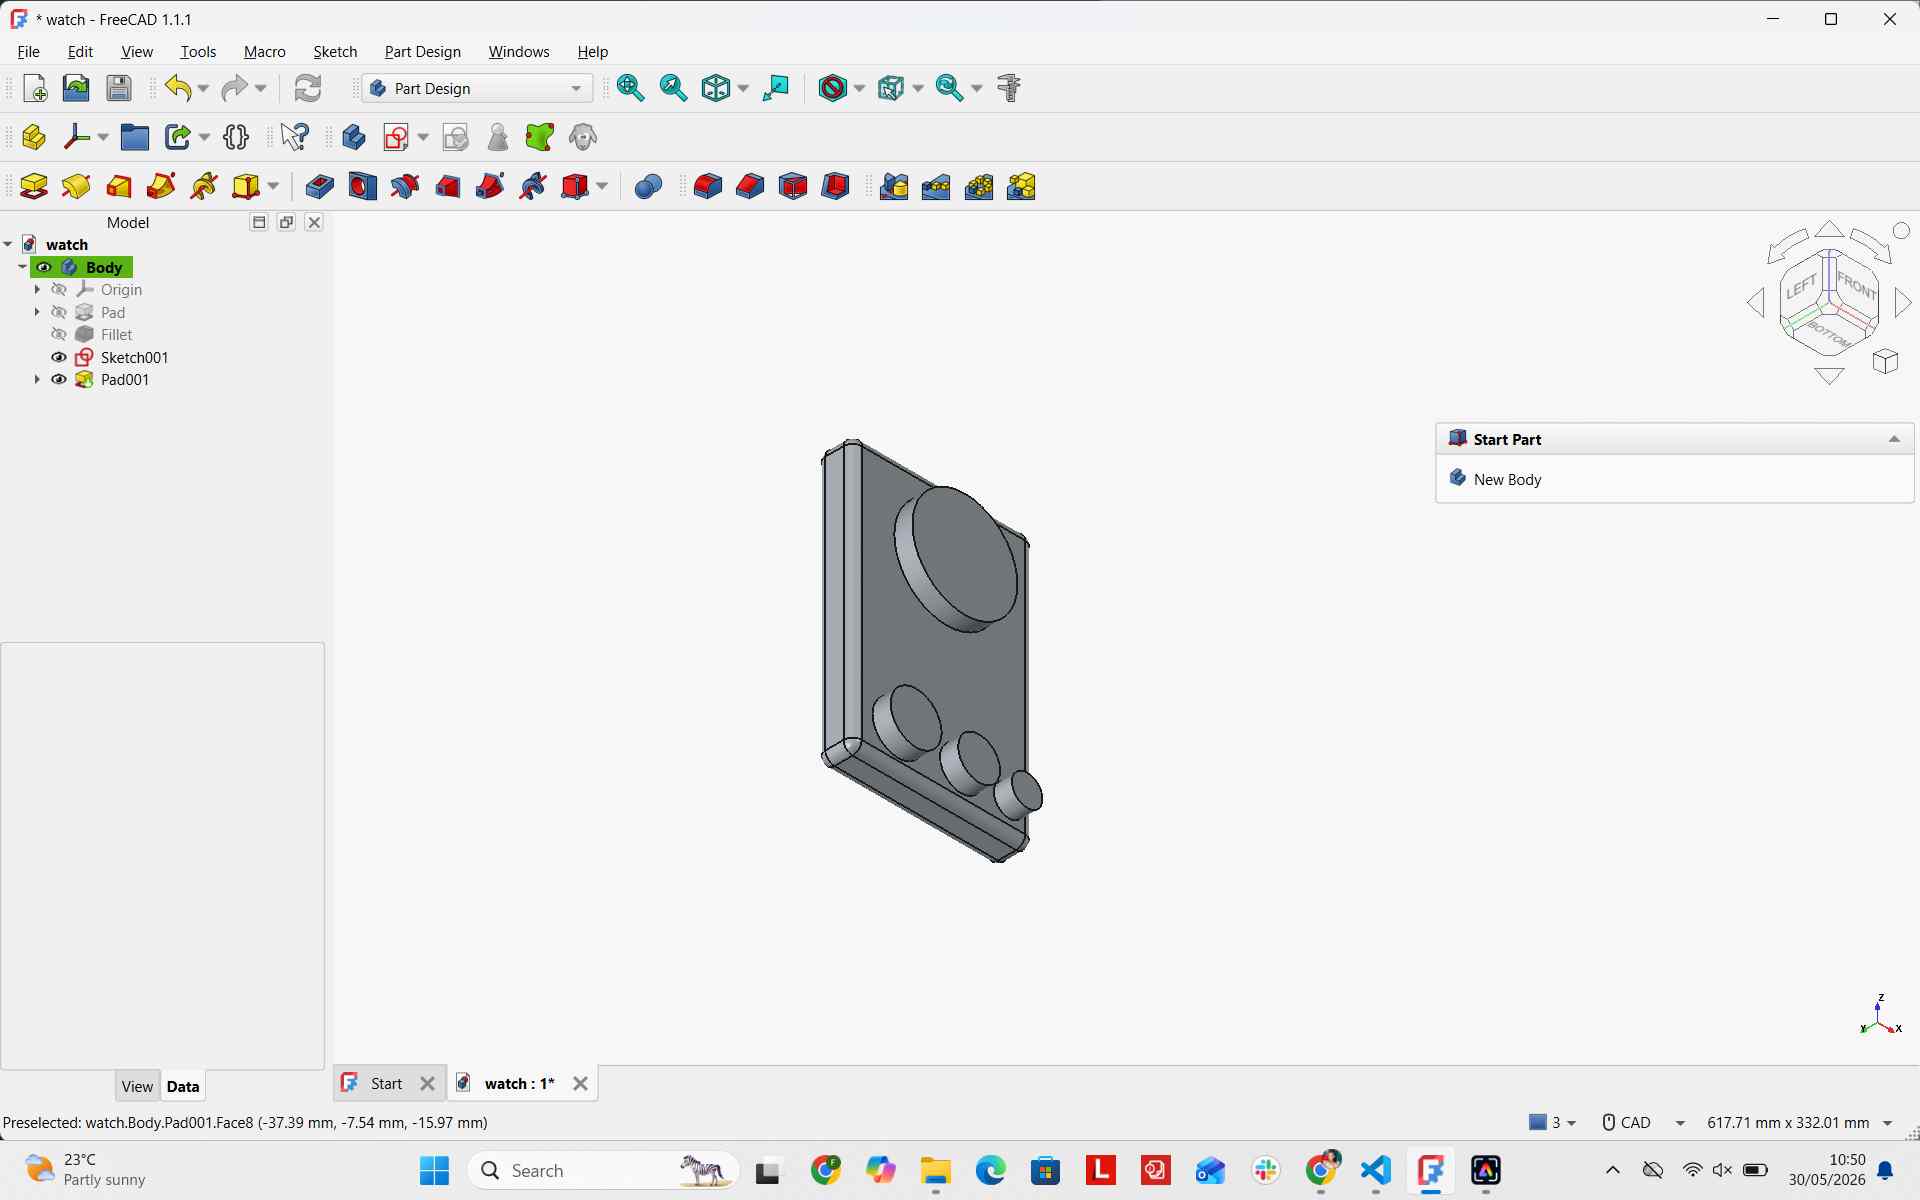Image resolution: width=1920 pixels, height=1200 pixels.
Task: Hide Sketch001 using its eye icon
Action: (59, 358)
